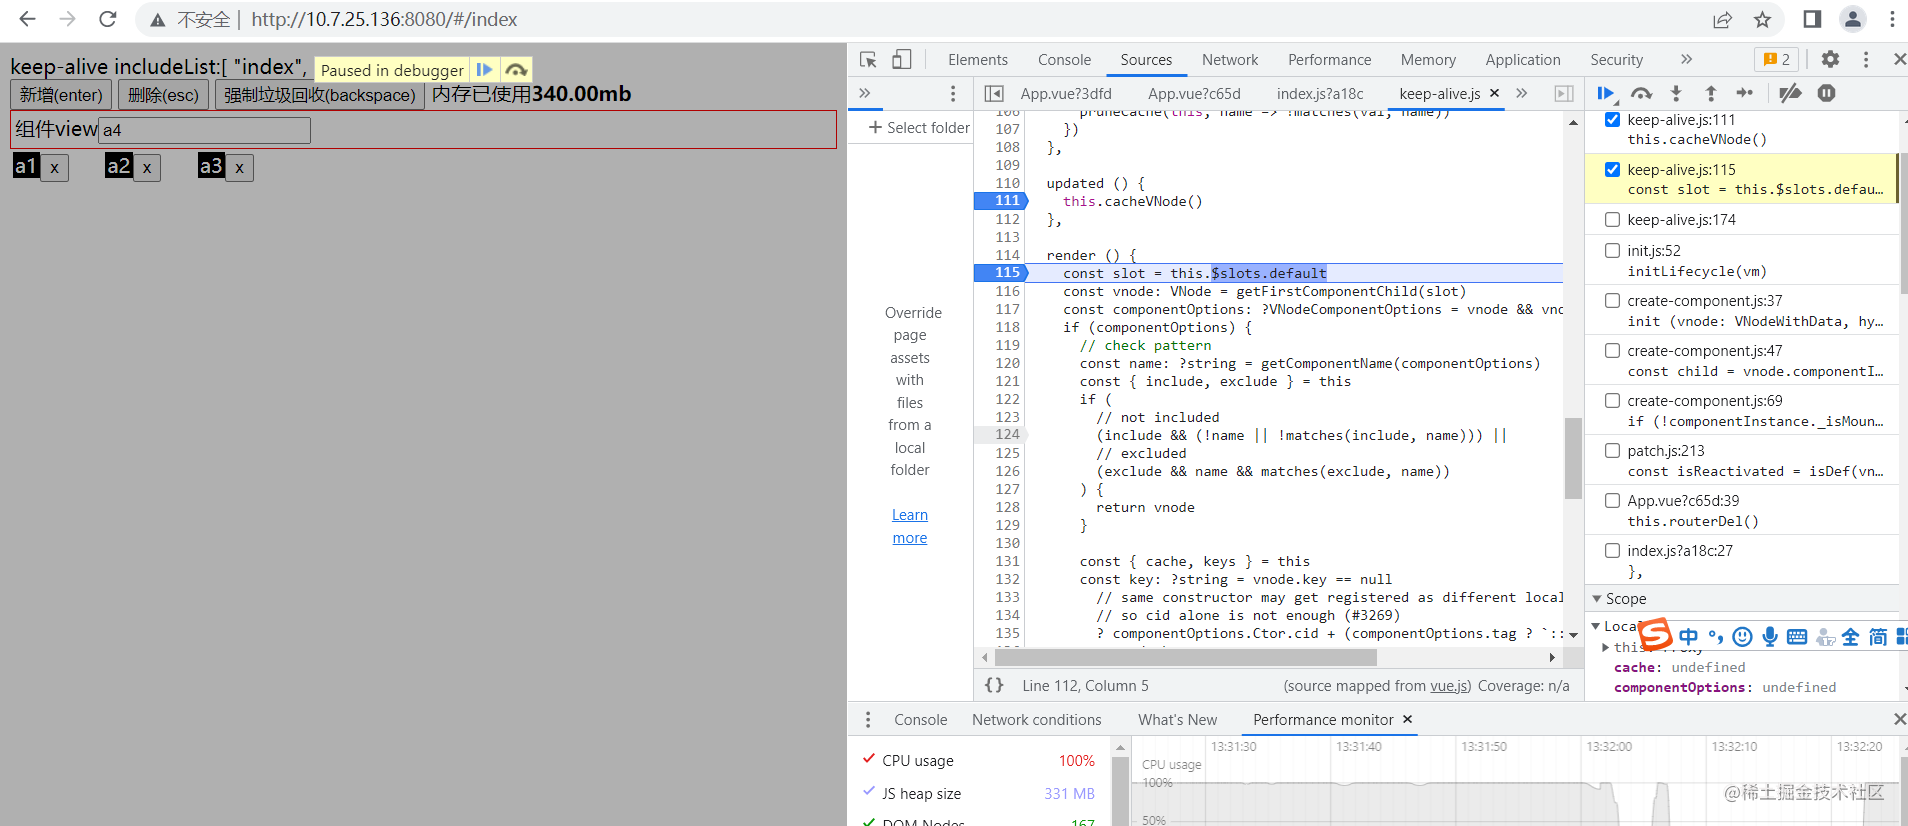
Task: Enable breakpoint create-component.js:47
Action: 1612,350
